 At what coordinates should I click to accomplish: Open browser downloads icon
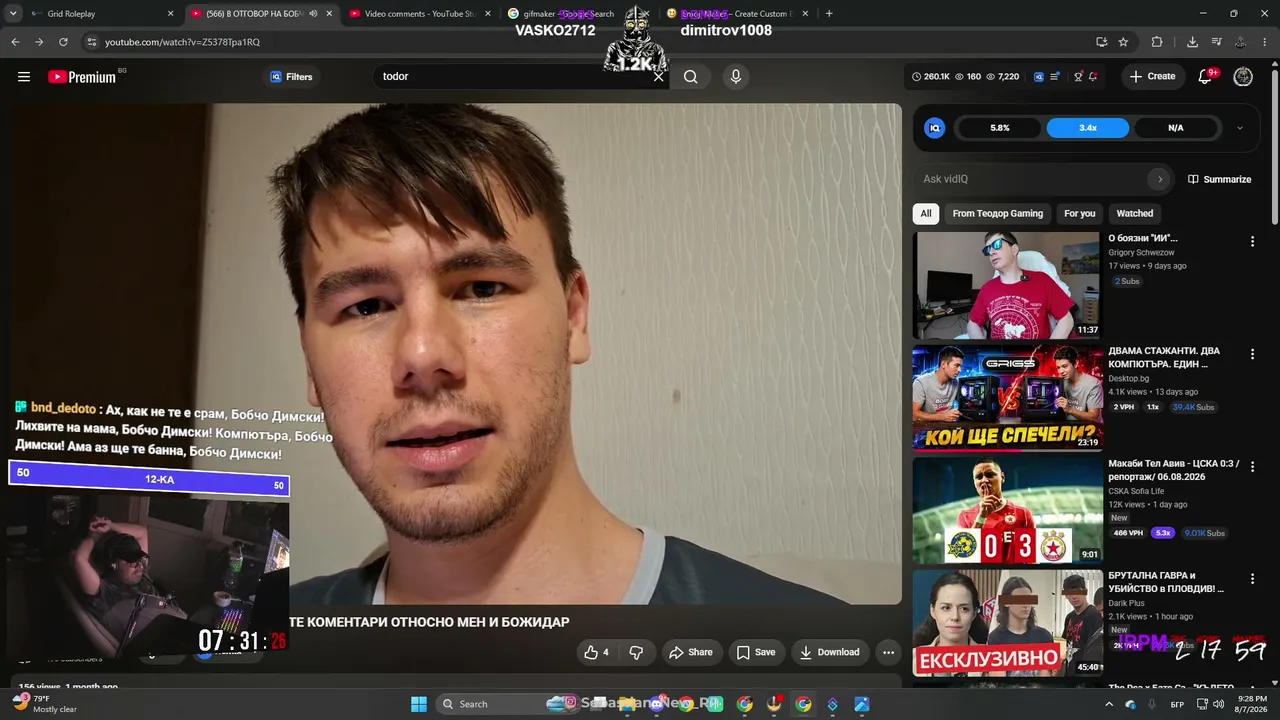1192,42
